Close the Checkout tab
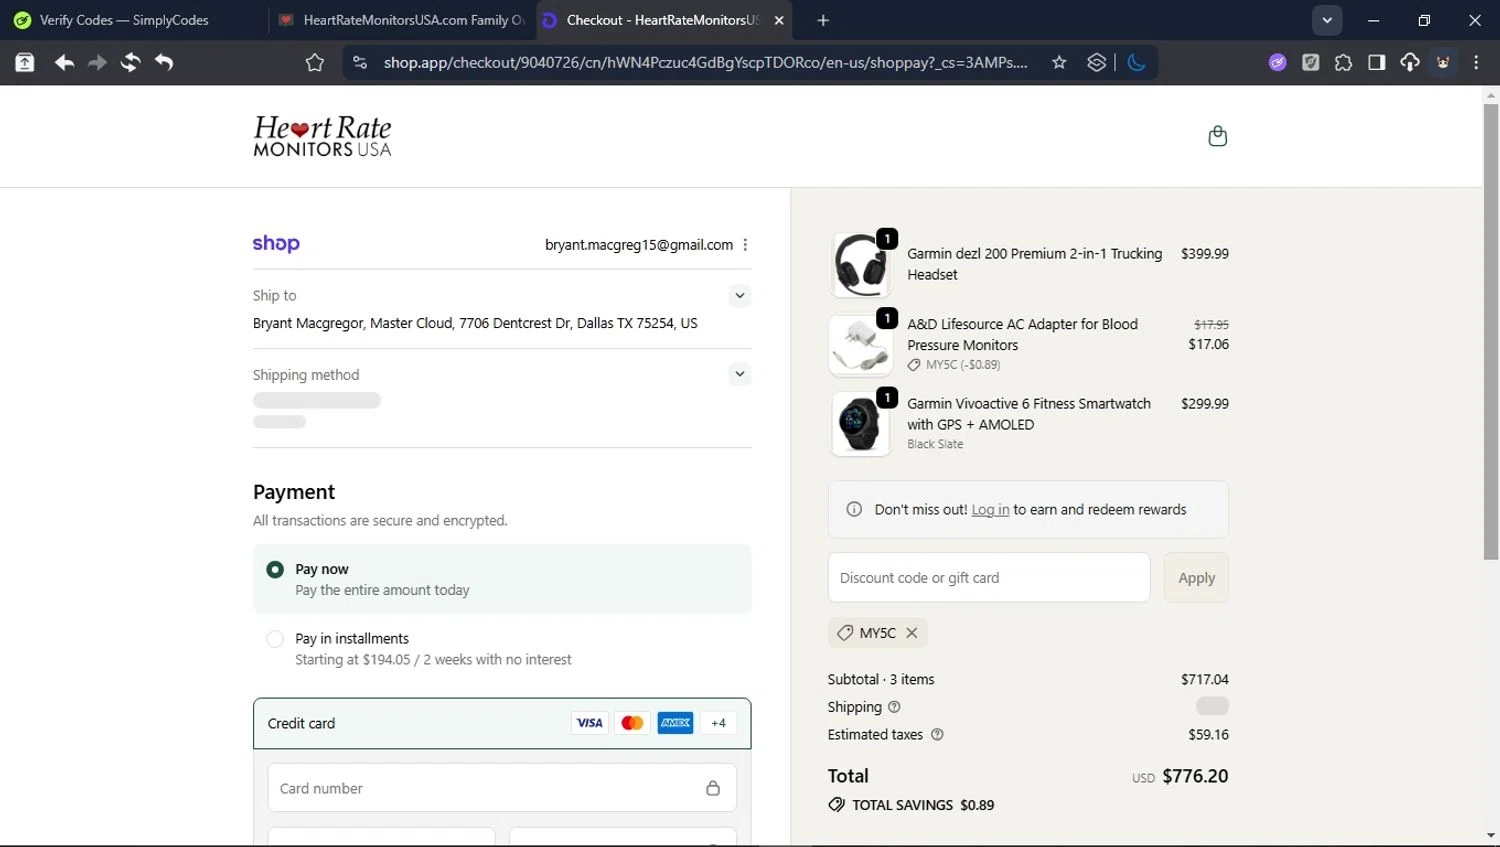This screenshot has height=847, width=1500. (x=779, y=20)
